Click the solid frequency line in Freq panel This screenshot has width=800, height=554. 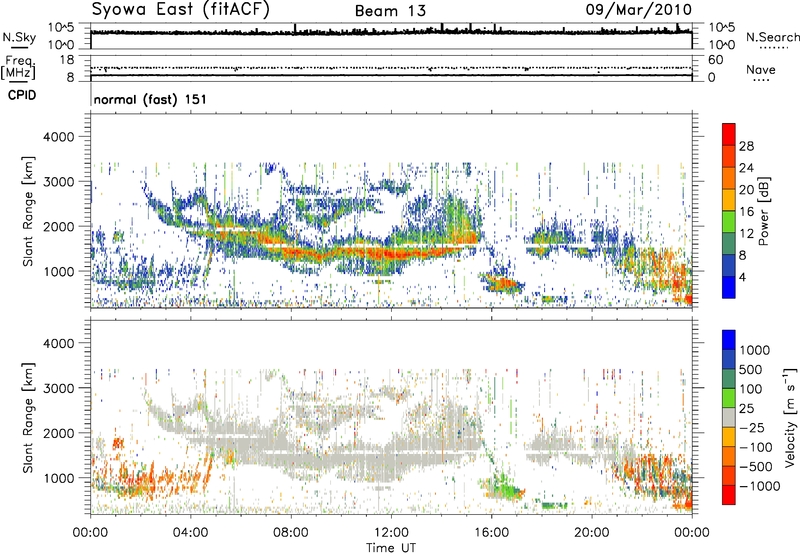[x=391, y=75]
